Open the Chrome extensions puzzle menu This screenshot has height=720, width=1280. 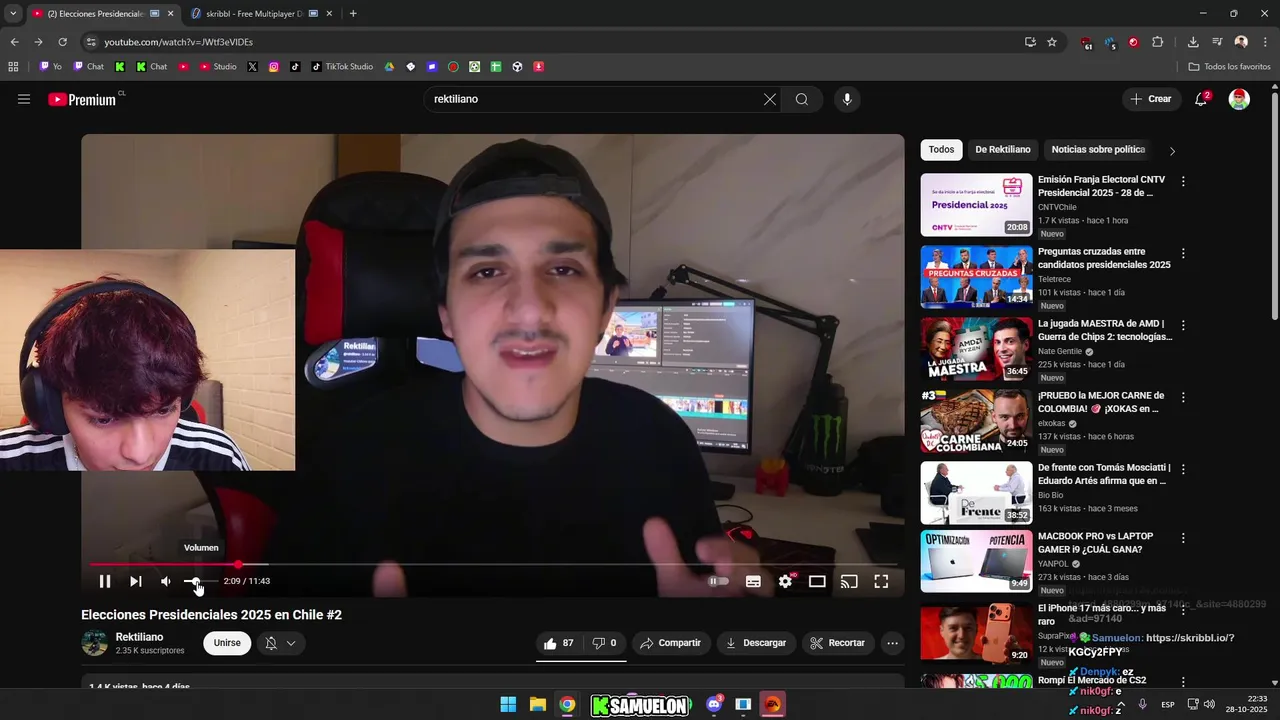[1158, 42]
